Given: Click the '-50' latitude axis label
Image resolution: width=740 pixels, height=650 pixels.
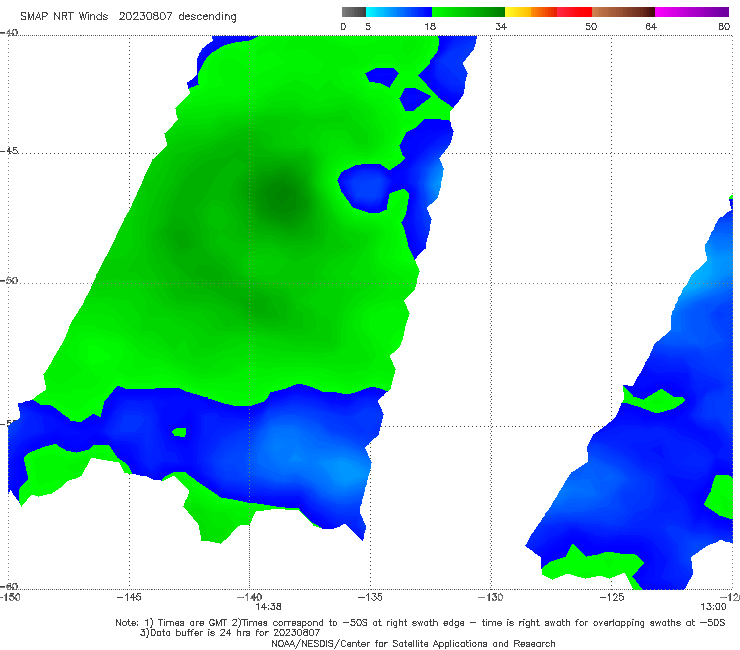Looking at the screenshot, I should (x=9, y=280).
